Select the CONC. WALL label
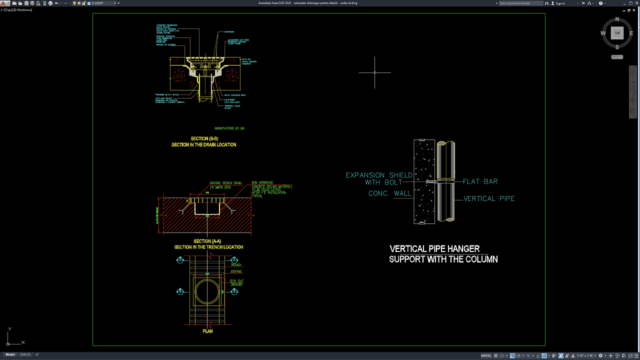The image size is (640, 360). tap(390, 193)
